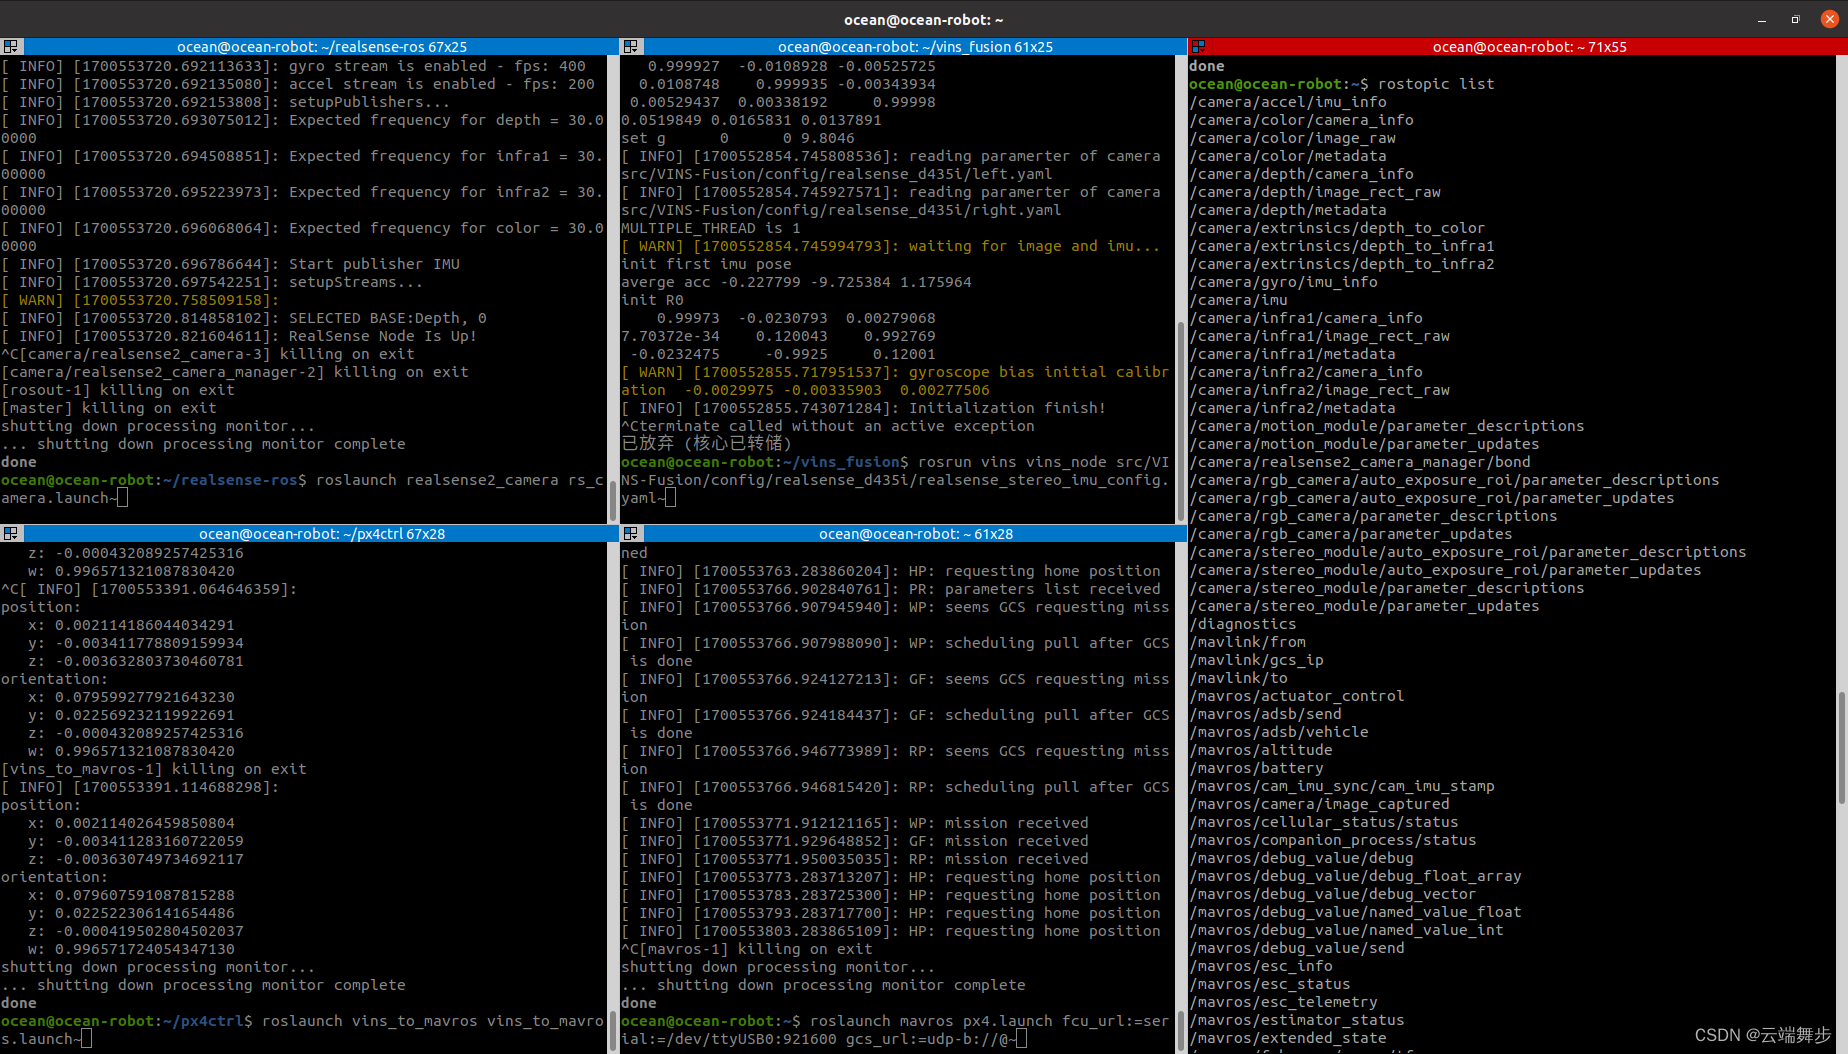
Task: Click the 'gyroscope bias initial calibration' warning line
Action: [x=895, y=381]
